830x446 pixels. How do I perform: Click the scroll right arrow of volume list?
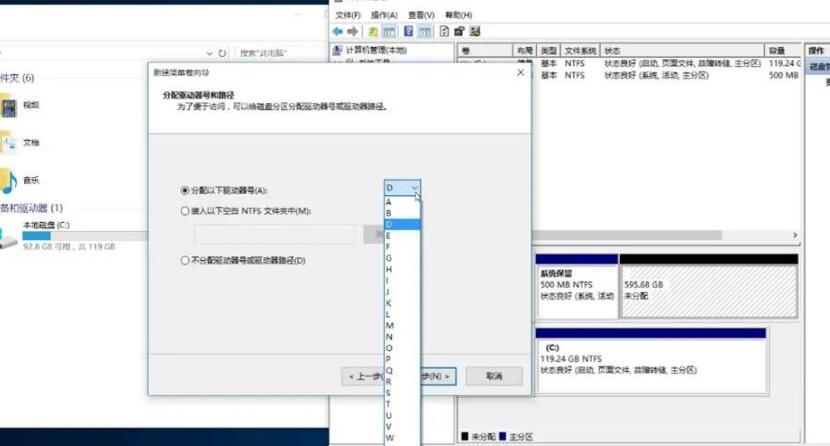click(x=795, y=235)
